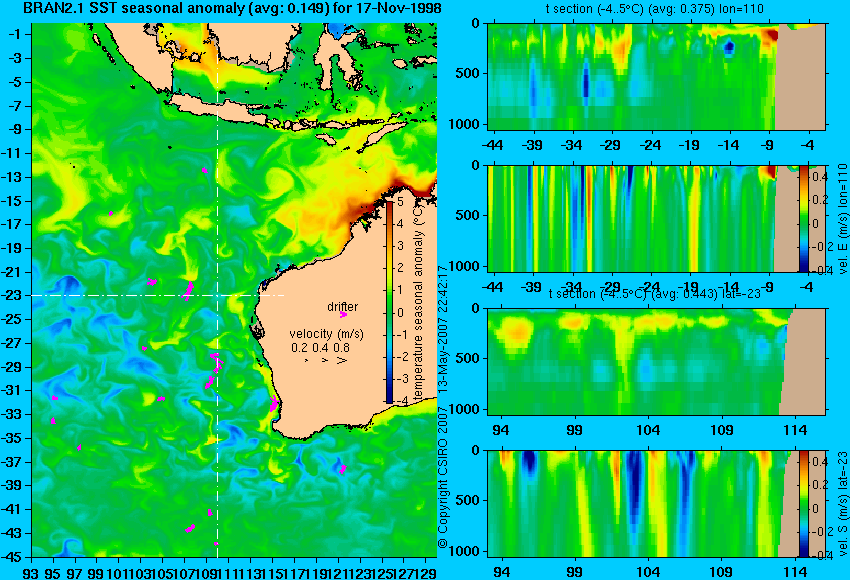Select the temperature seasonal anomaly colour bar

click(x=389, y=301)
